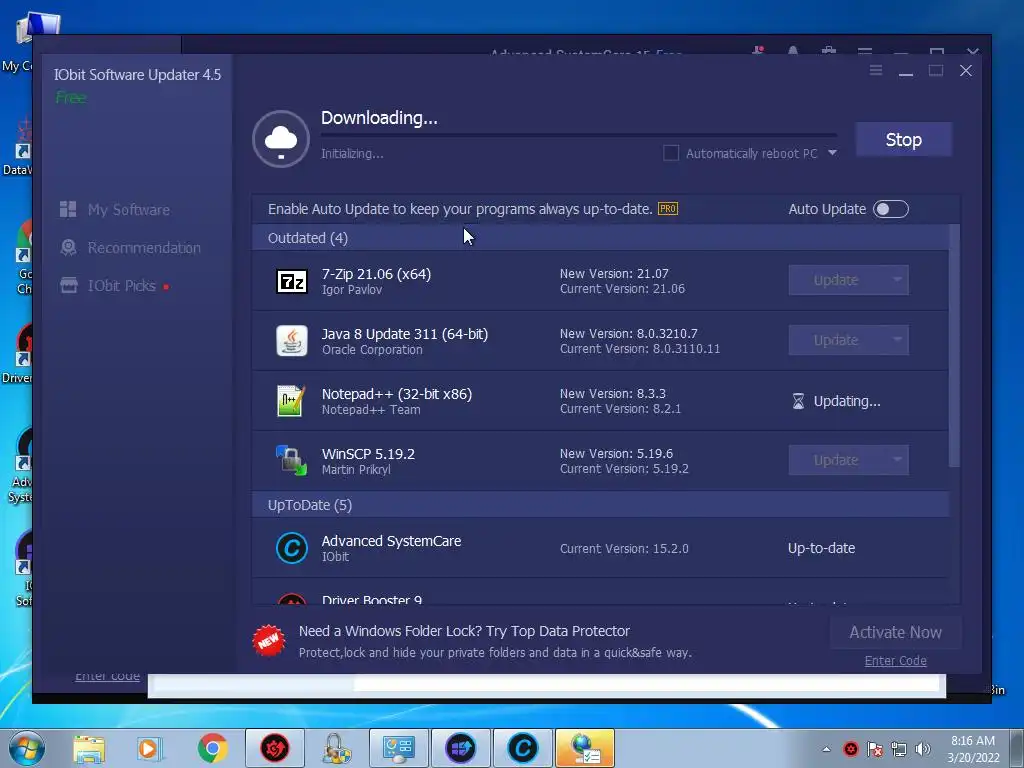Click the cloud download status icon
1024x768 pixels.
pyautogui.click(x=281, y=139)
